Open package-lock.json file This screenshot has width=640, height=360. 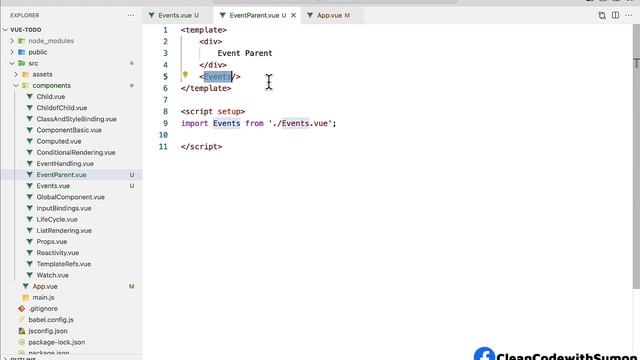point(57,342)
